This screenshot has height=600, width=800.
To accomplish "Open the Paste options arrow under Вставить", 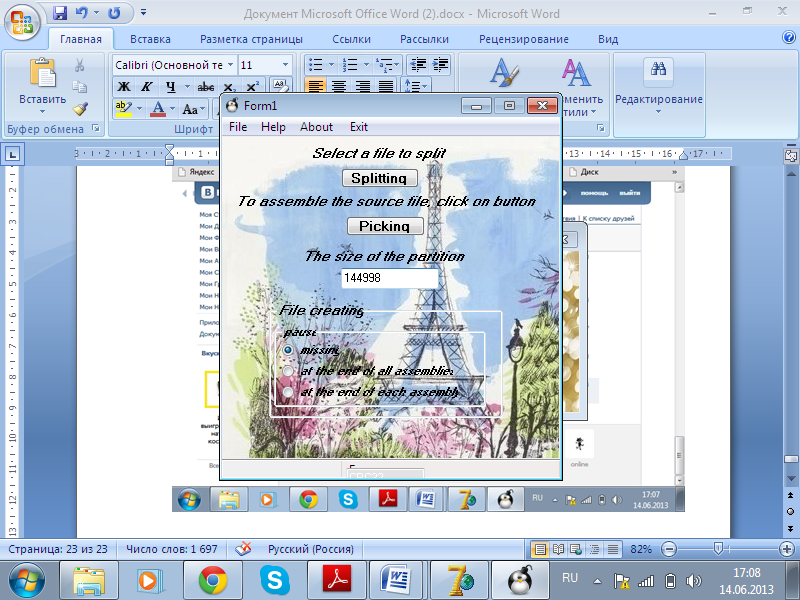I will 42,111.
